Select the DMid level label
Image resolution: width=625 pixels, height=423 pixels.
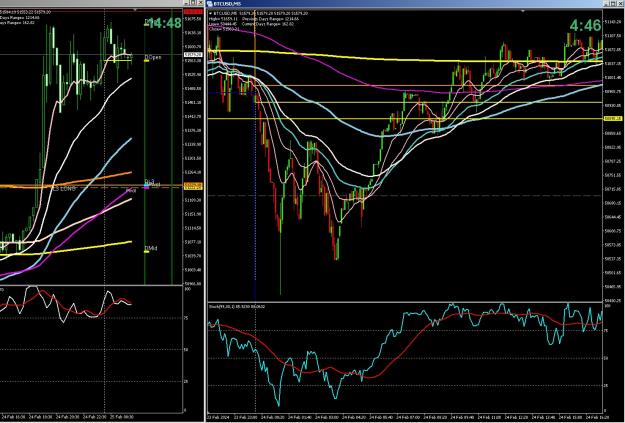pyautogui.click(x=151, y=248)
